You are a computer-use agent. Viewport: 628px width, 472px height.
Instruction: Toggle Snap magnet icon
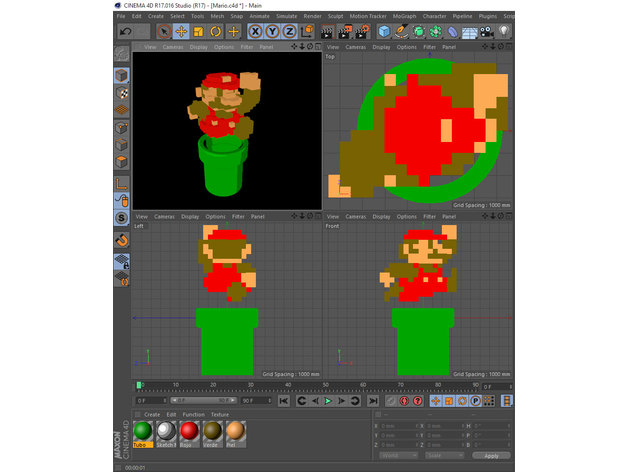point(121,240)
